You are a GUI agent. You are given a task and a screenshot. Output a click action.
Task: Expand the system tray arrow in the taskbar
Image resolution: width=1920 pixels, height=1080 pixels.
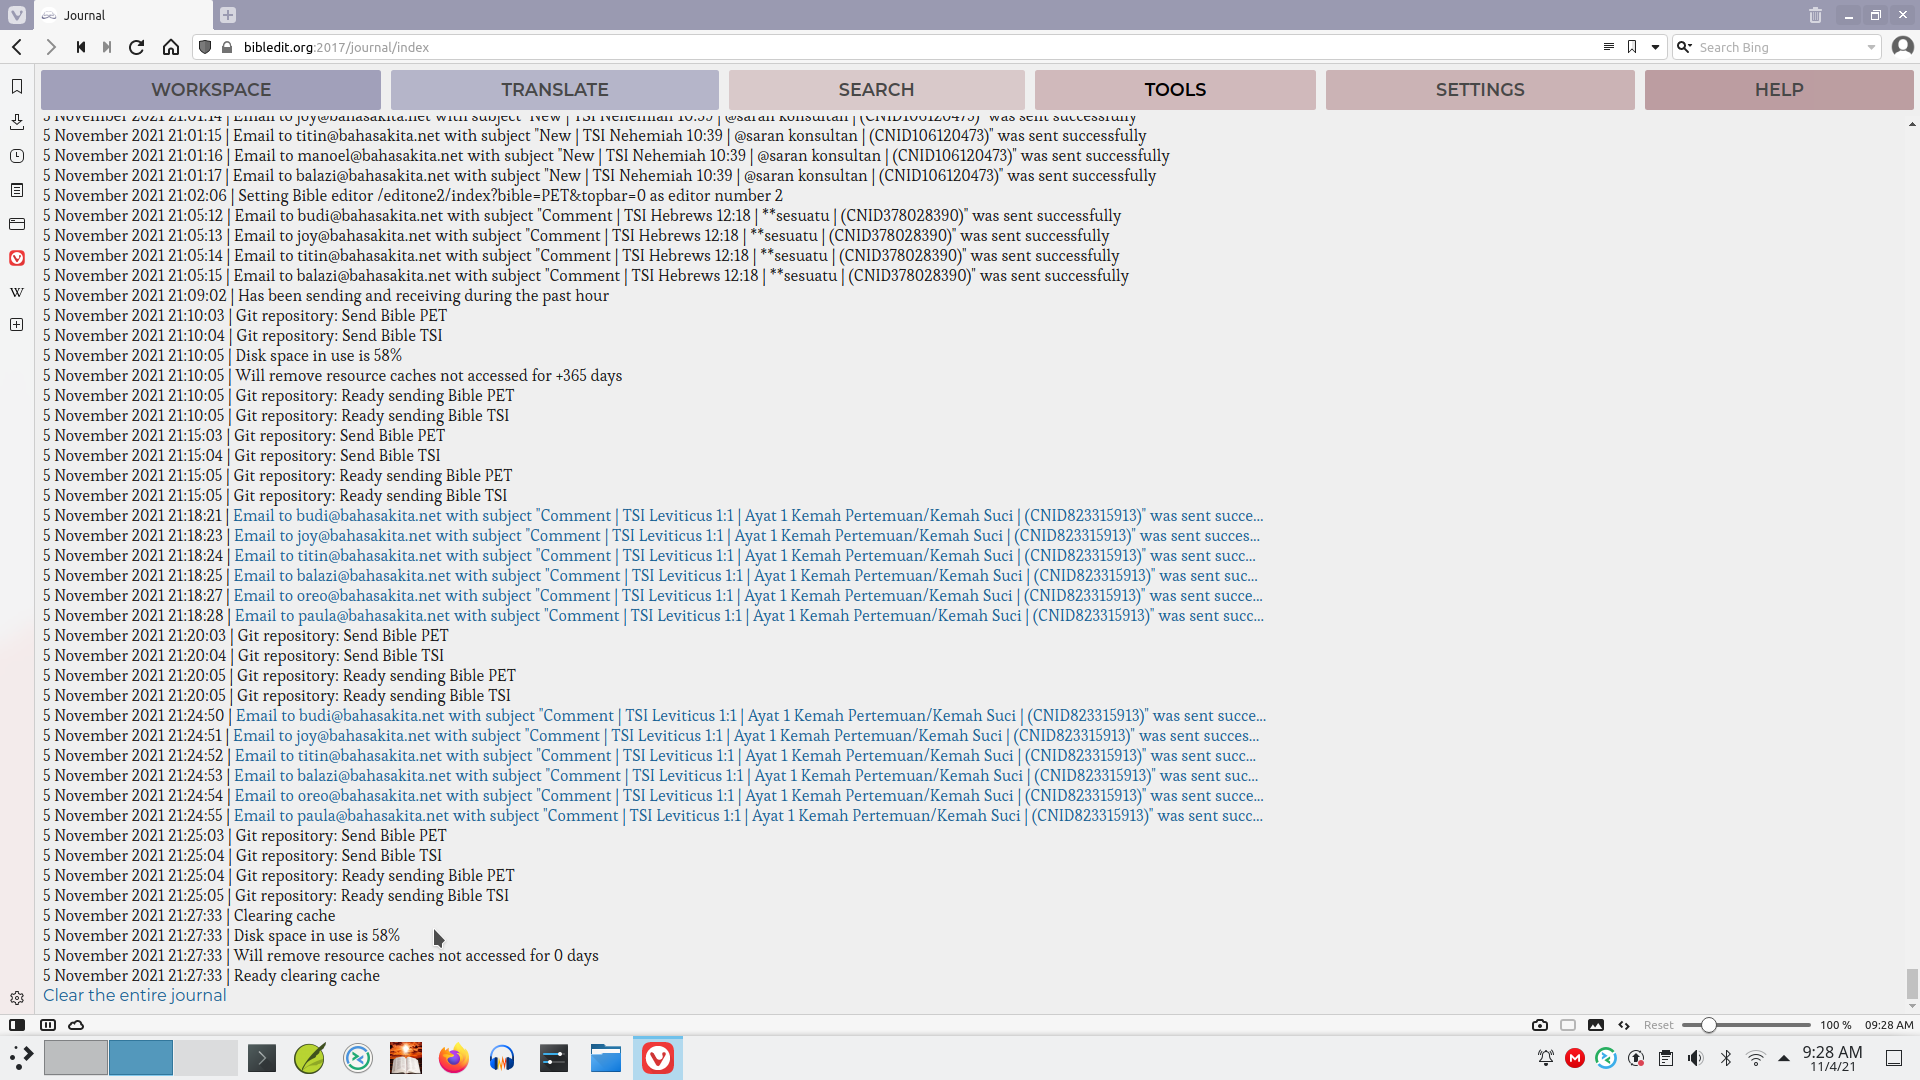tap(1784, 1058)
